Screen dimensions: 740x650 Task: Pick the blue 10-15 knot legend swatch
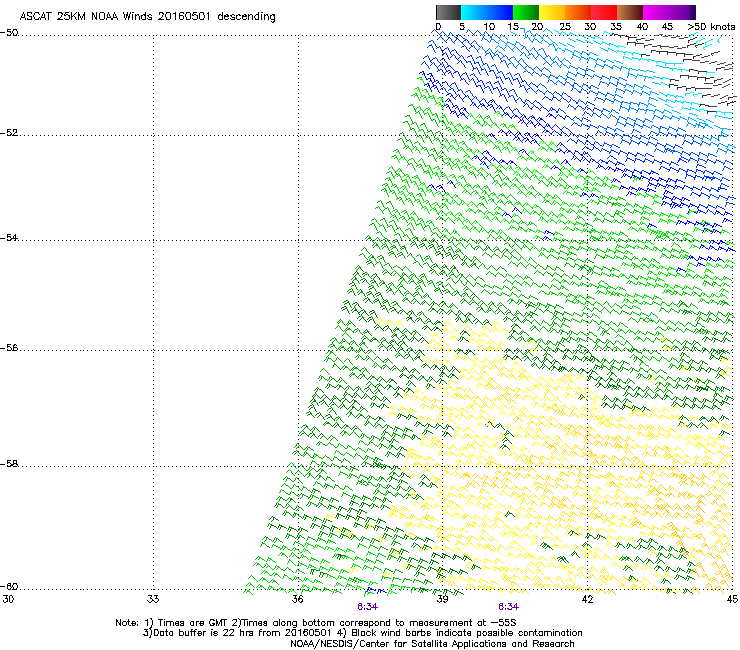(x=500, y=12)
